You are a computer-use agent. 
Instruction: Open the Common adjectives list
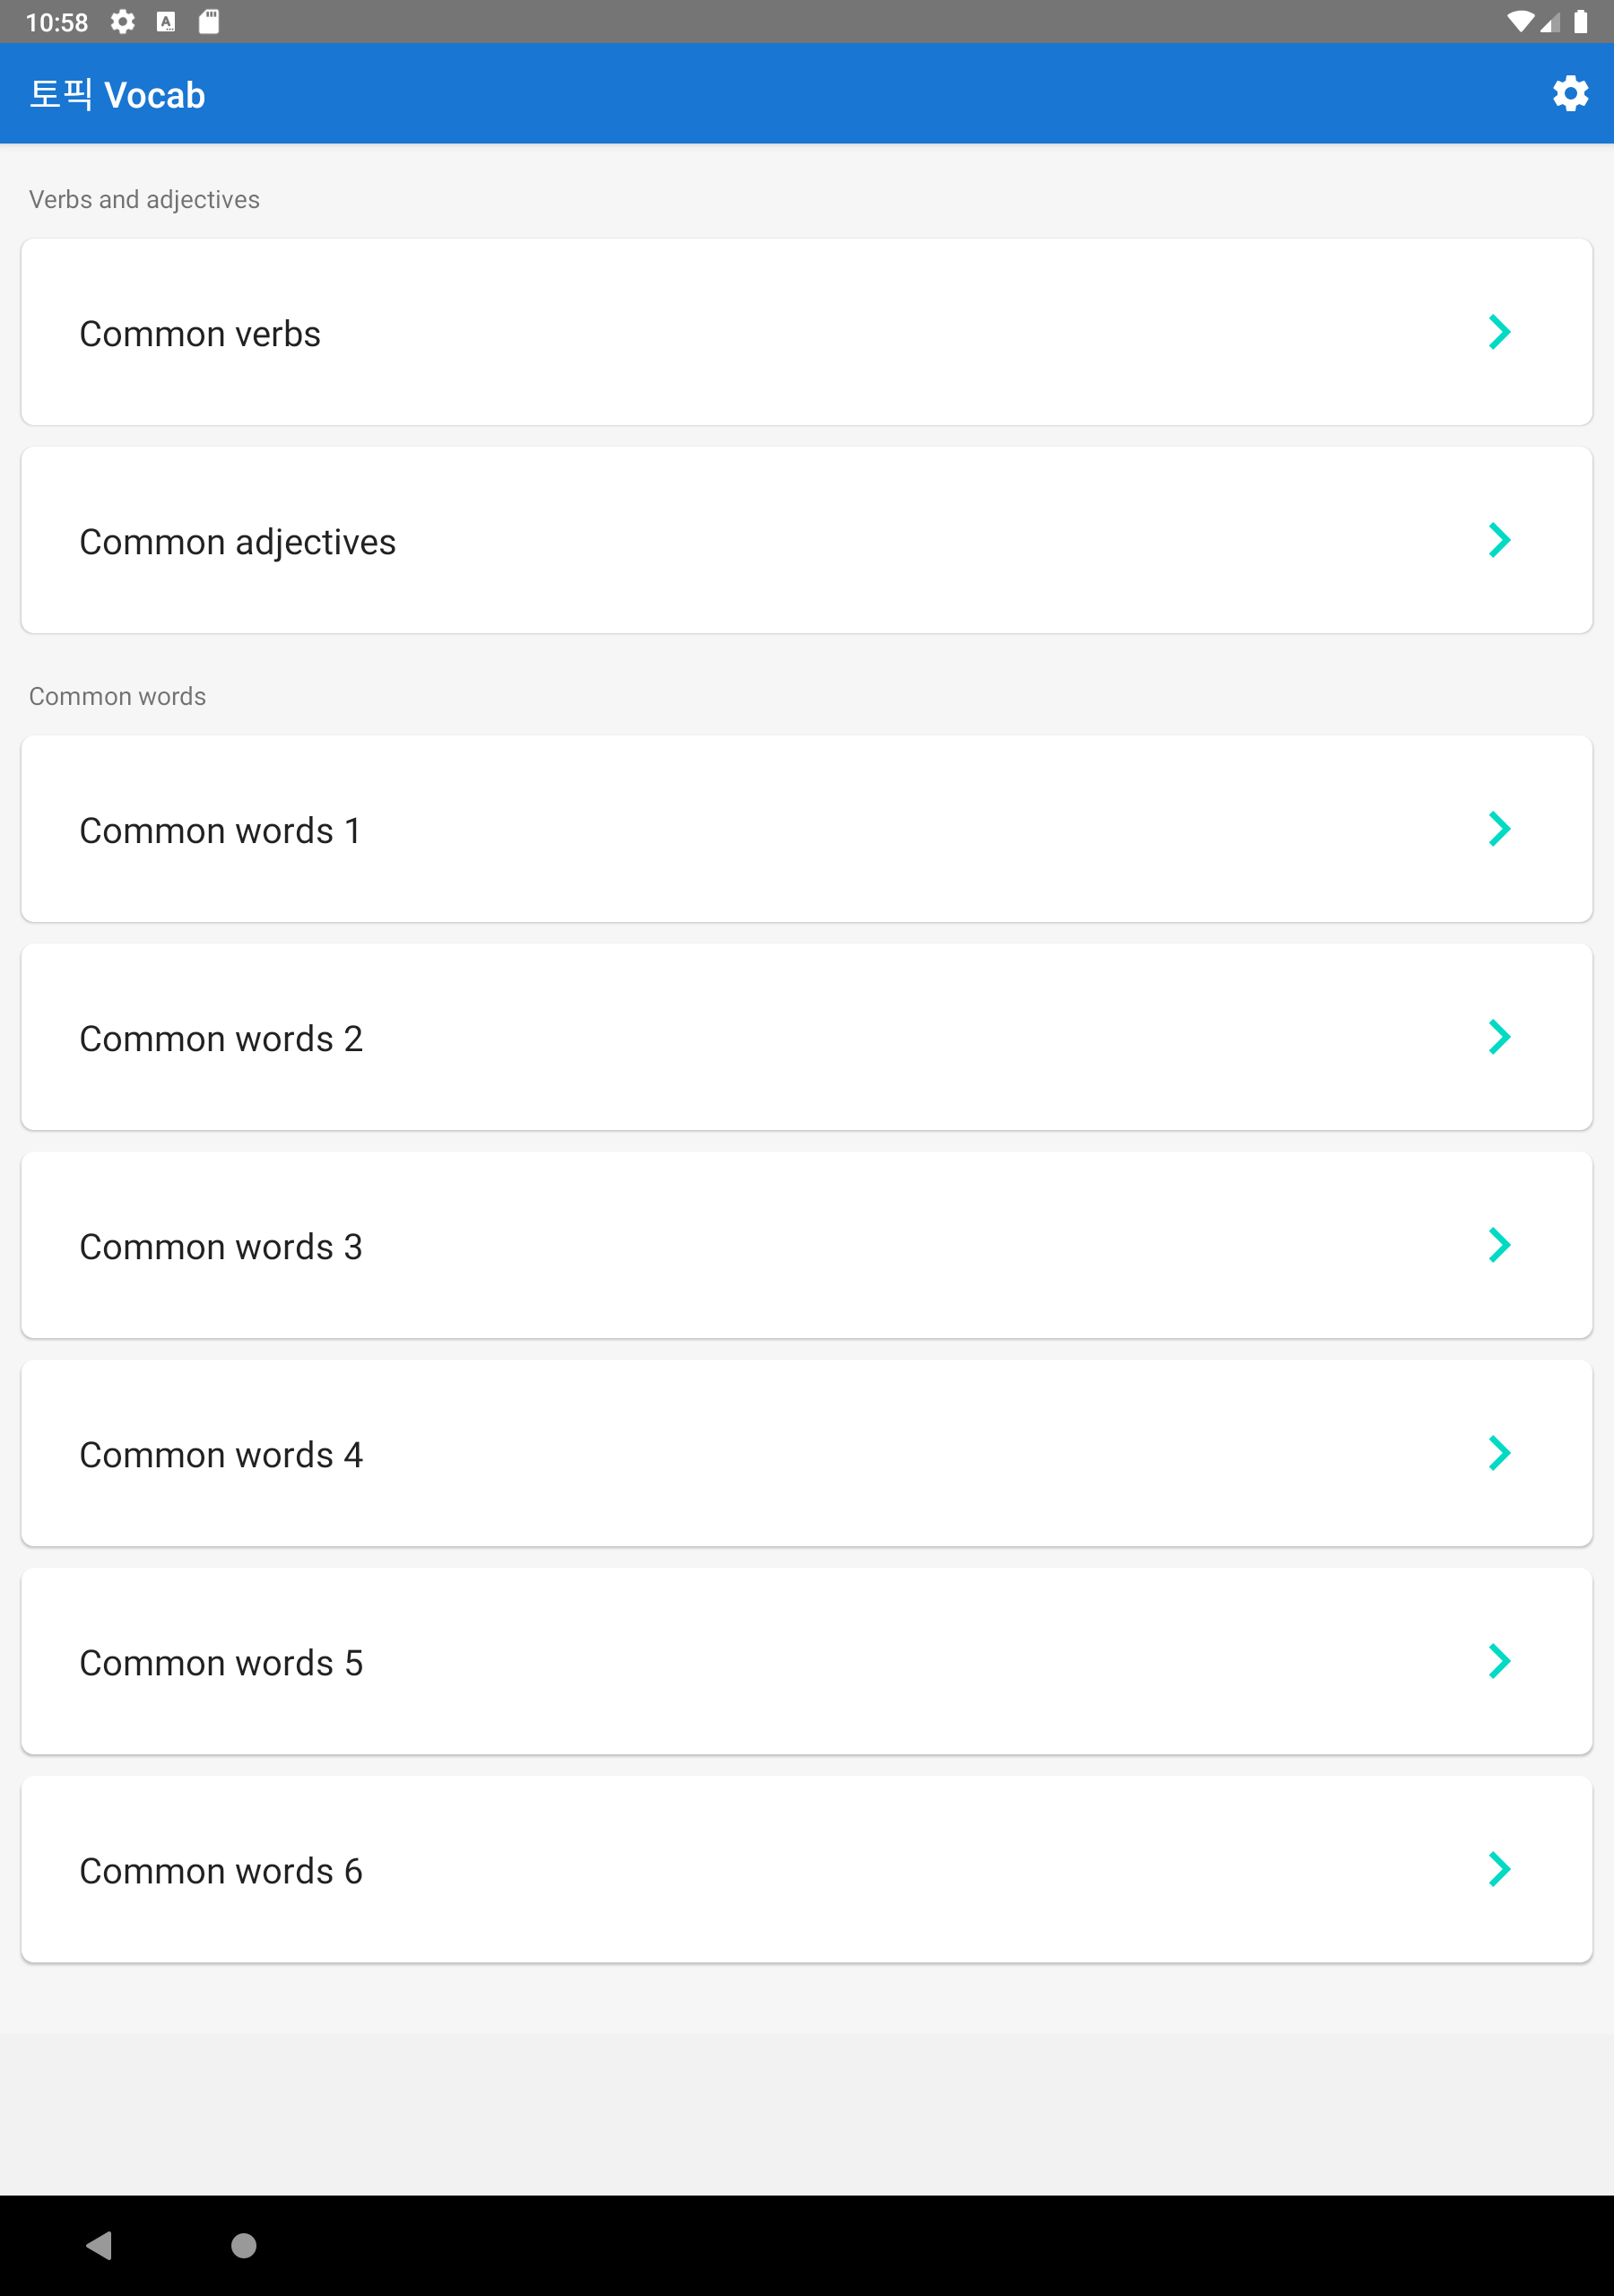[x=238, y=542]
